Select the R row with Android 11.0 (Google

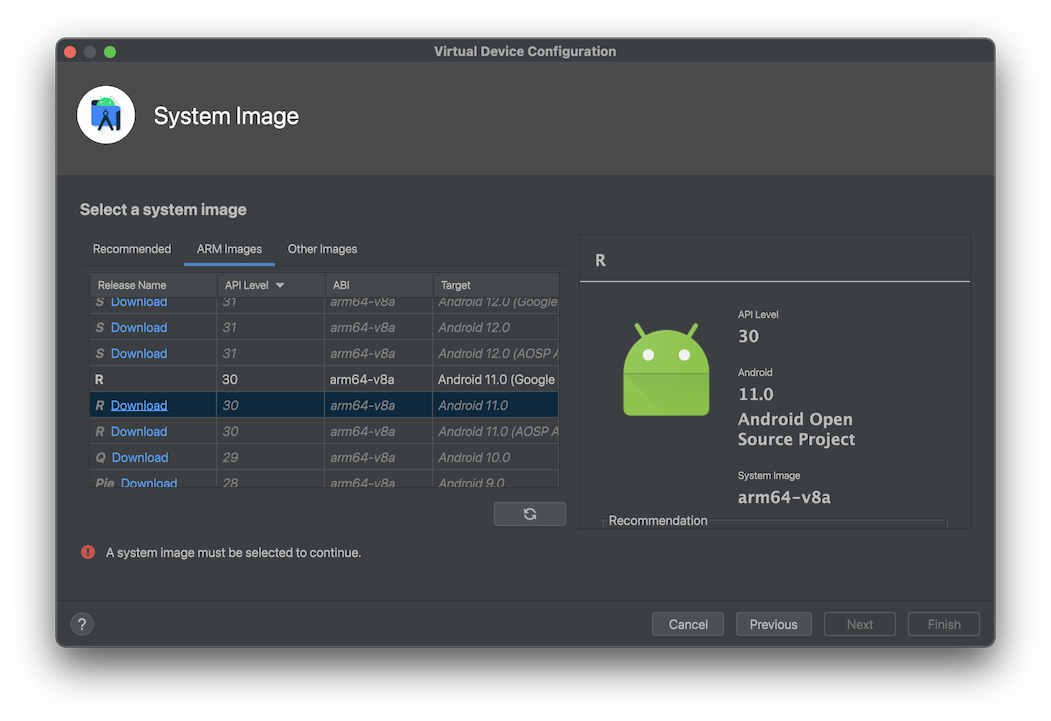[324, 380]
